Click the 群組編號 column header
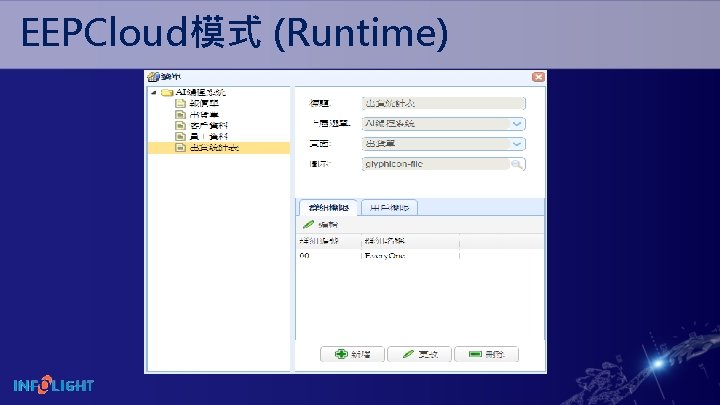The height and width of the screenshot is (405, 720). [328, 241]
